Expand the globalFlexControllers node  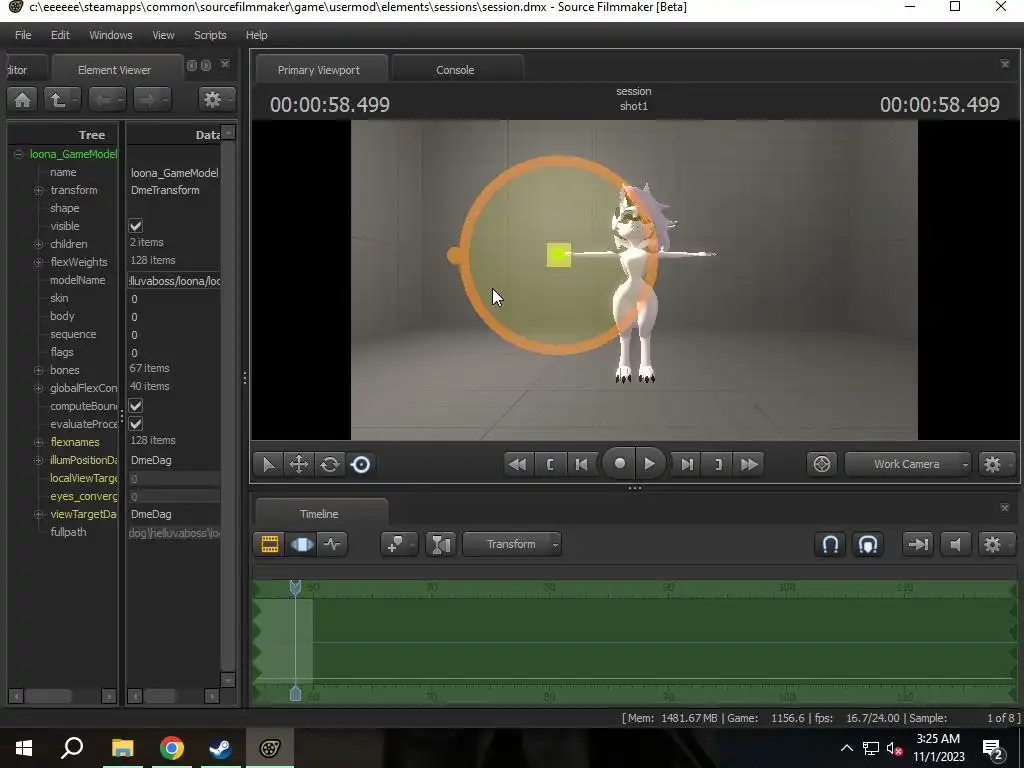[39, 388]
